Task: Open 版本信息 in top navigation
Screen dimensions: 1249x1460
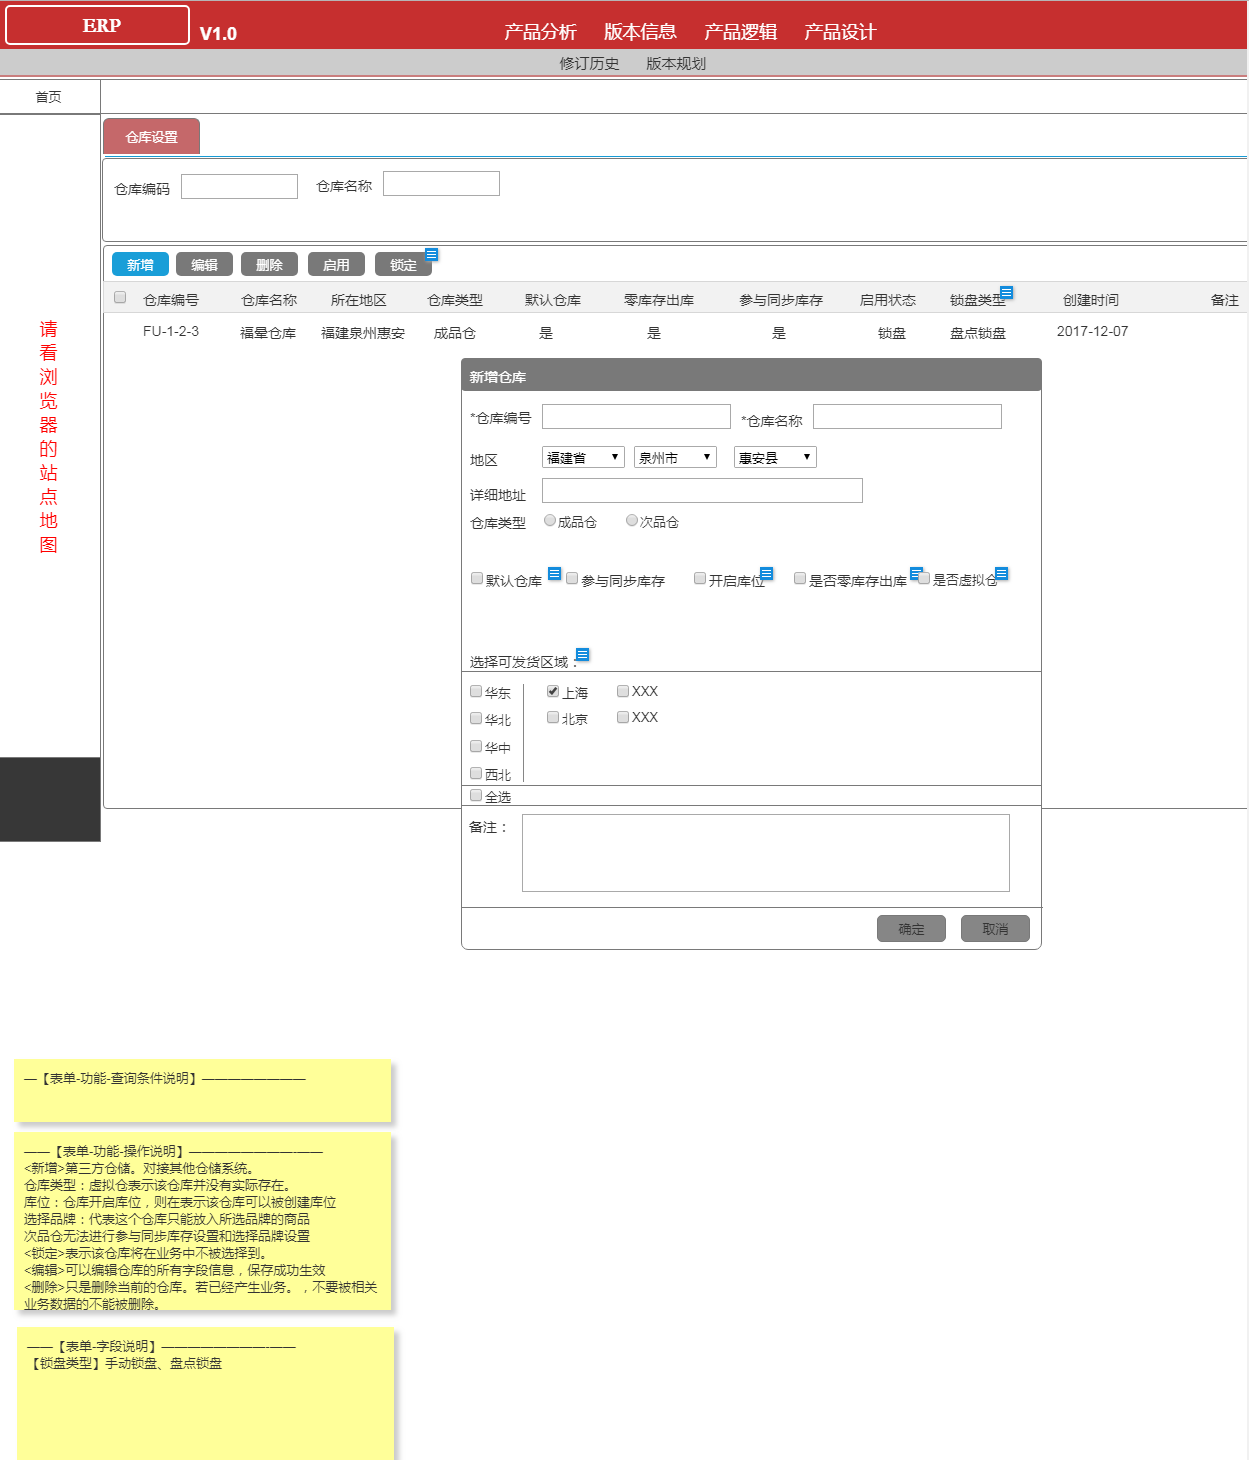Action: 640,32
